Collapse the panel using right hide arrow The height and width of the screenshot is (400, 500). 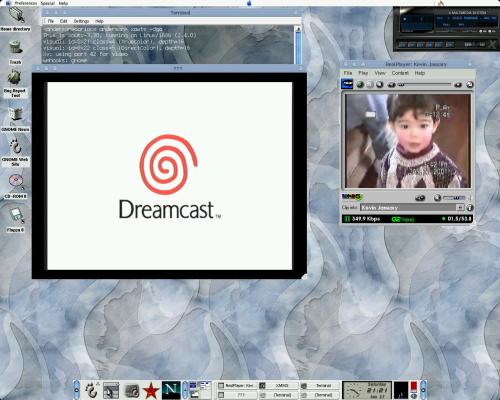[x=423, y=390]
